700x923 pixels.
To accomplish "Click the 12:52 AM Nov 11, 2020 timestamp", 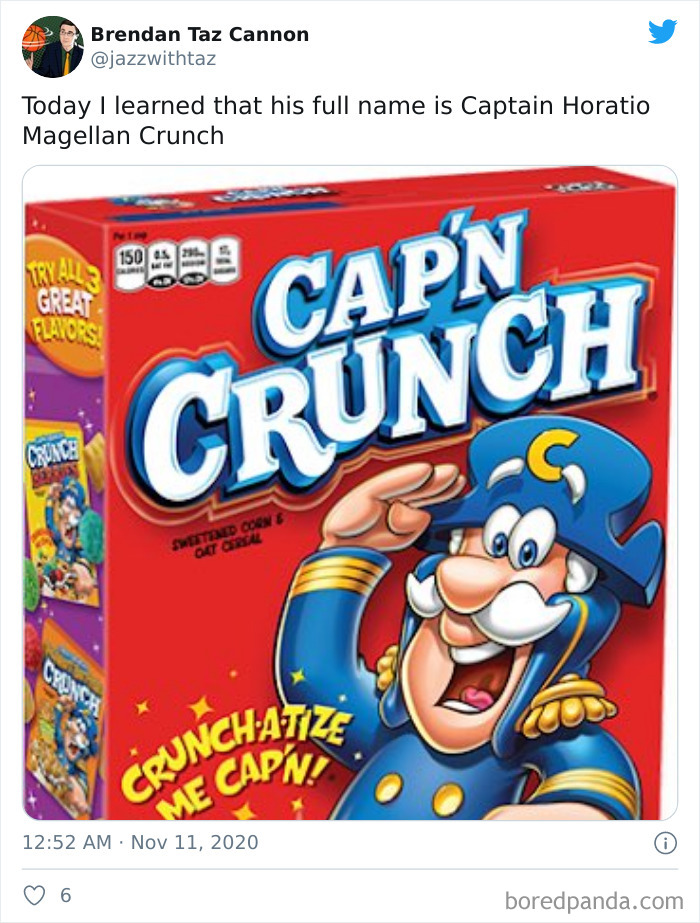I will 140,842.
